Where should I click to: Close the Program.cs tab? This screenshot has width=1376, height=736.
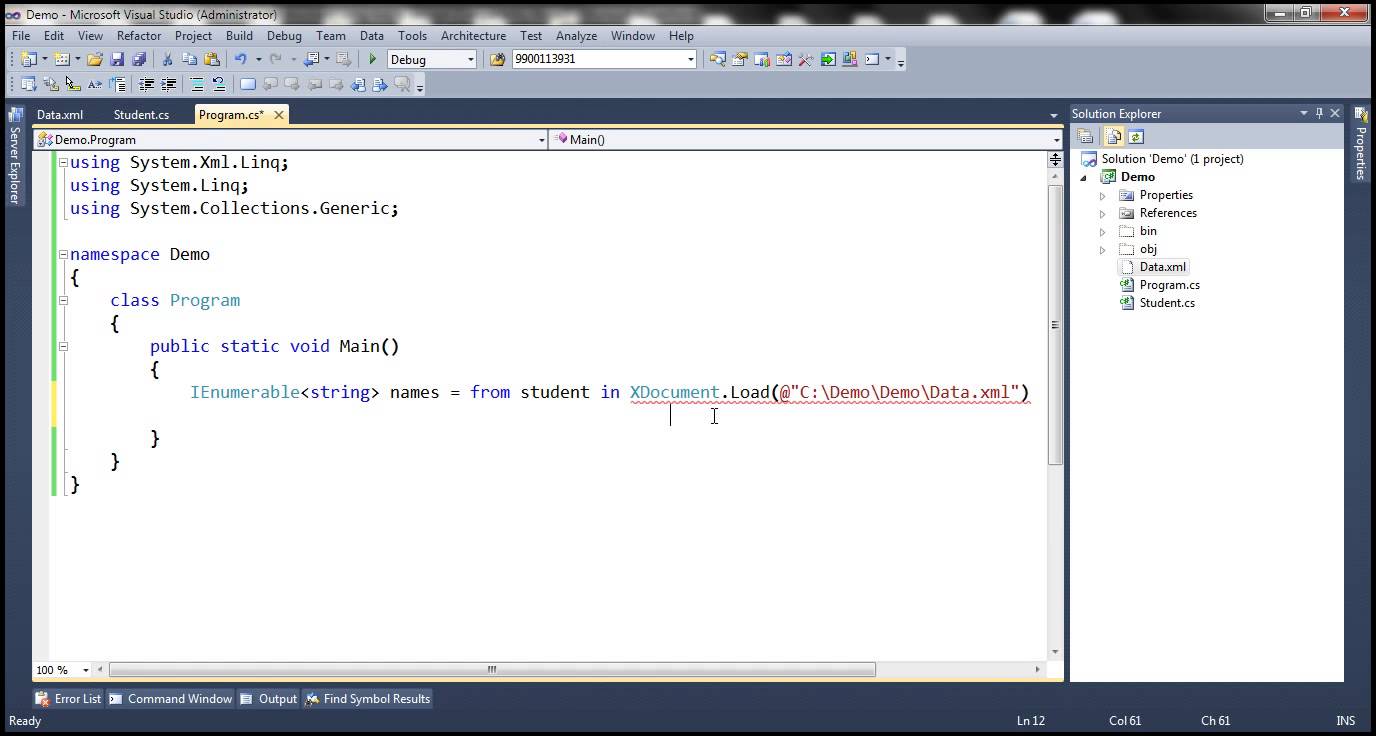tap(279, 115)
